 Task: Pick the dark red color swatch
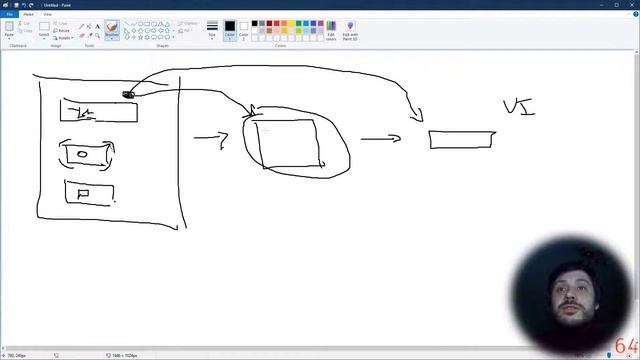[269, 23]
